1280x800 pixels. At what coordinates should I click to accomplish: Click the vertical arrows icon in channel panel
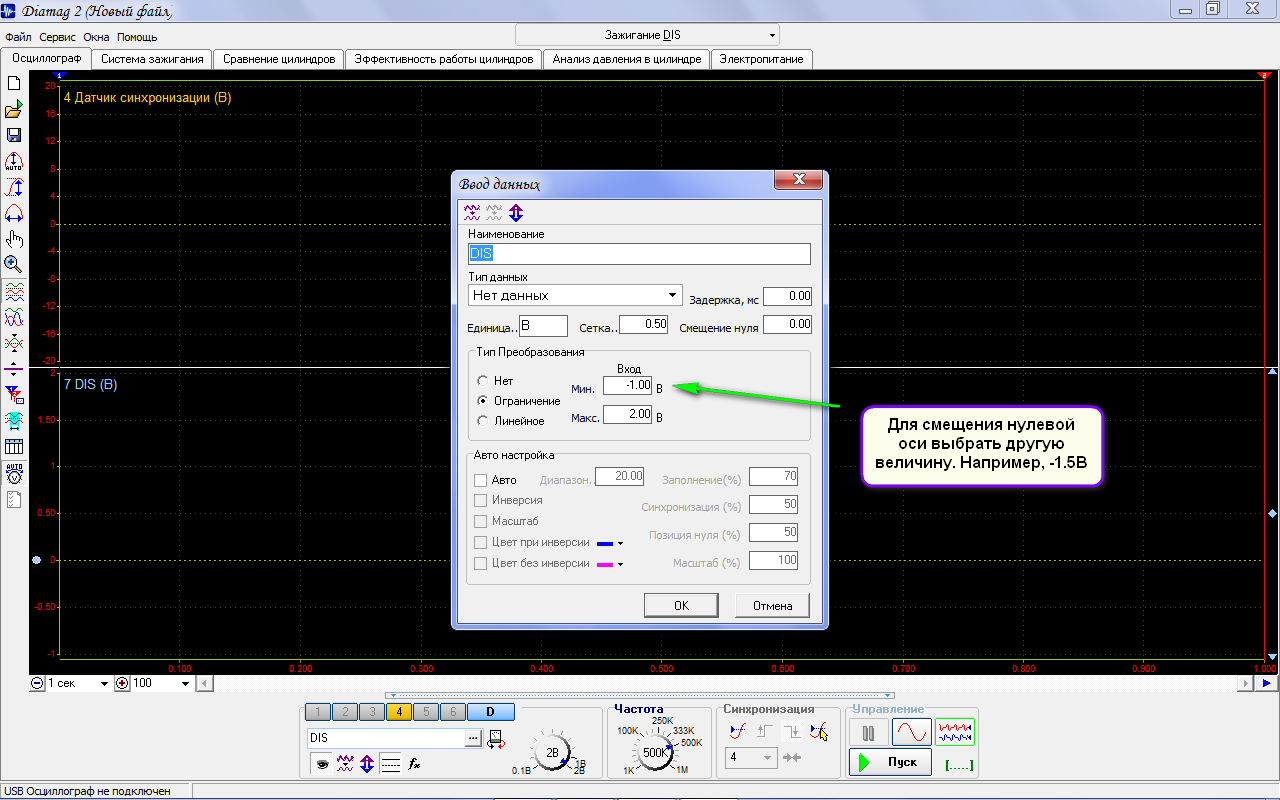[x=367, y=763]
